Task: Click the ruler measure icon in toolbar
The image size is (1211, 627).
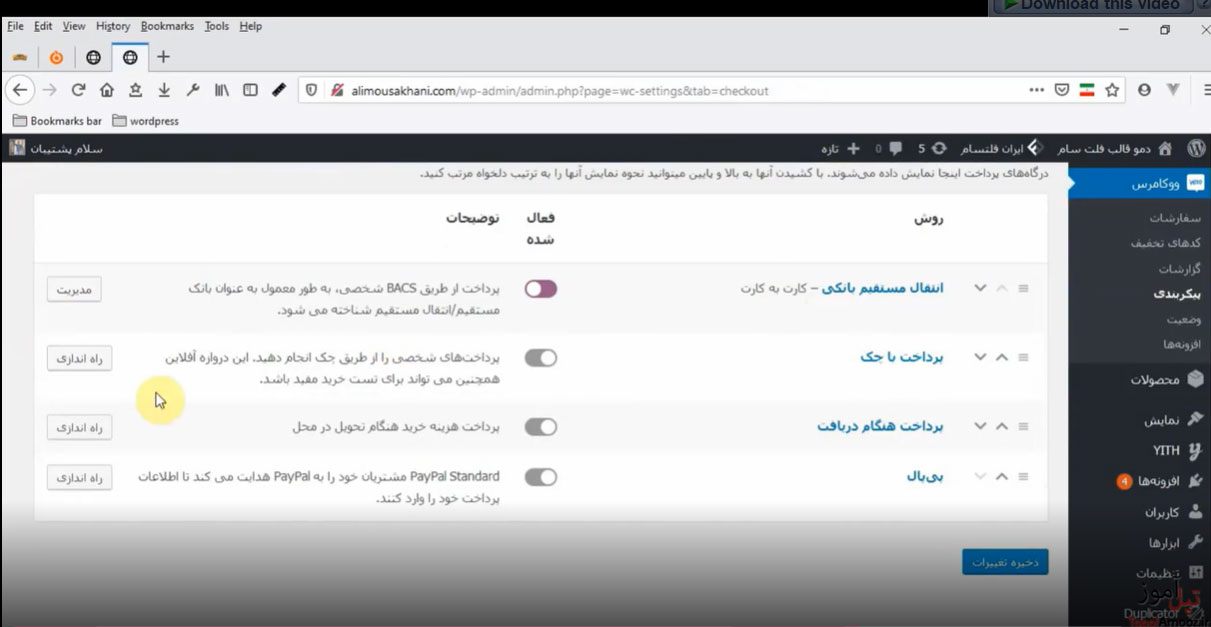Action: [x=279, y=90]
